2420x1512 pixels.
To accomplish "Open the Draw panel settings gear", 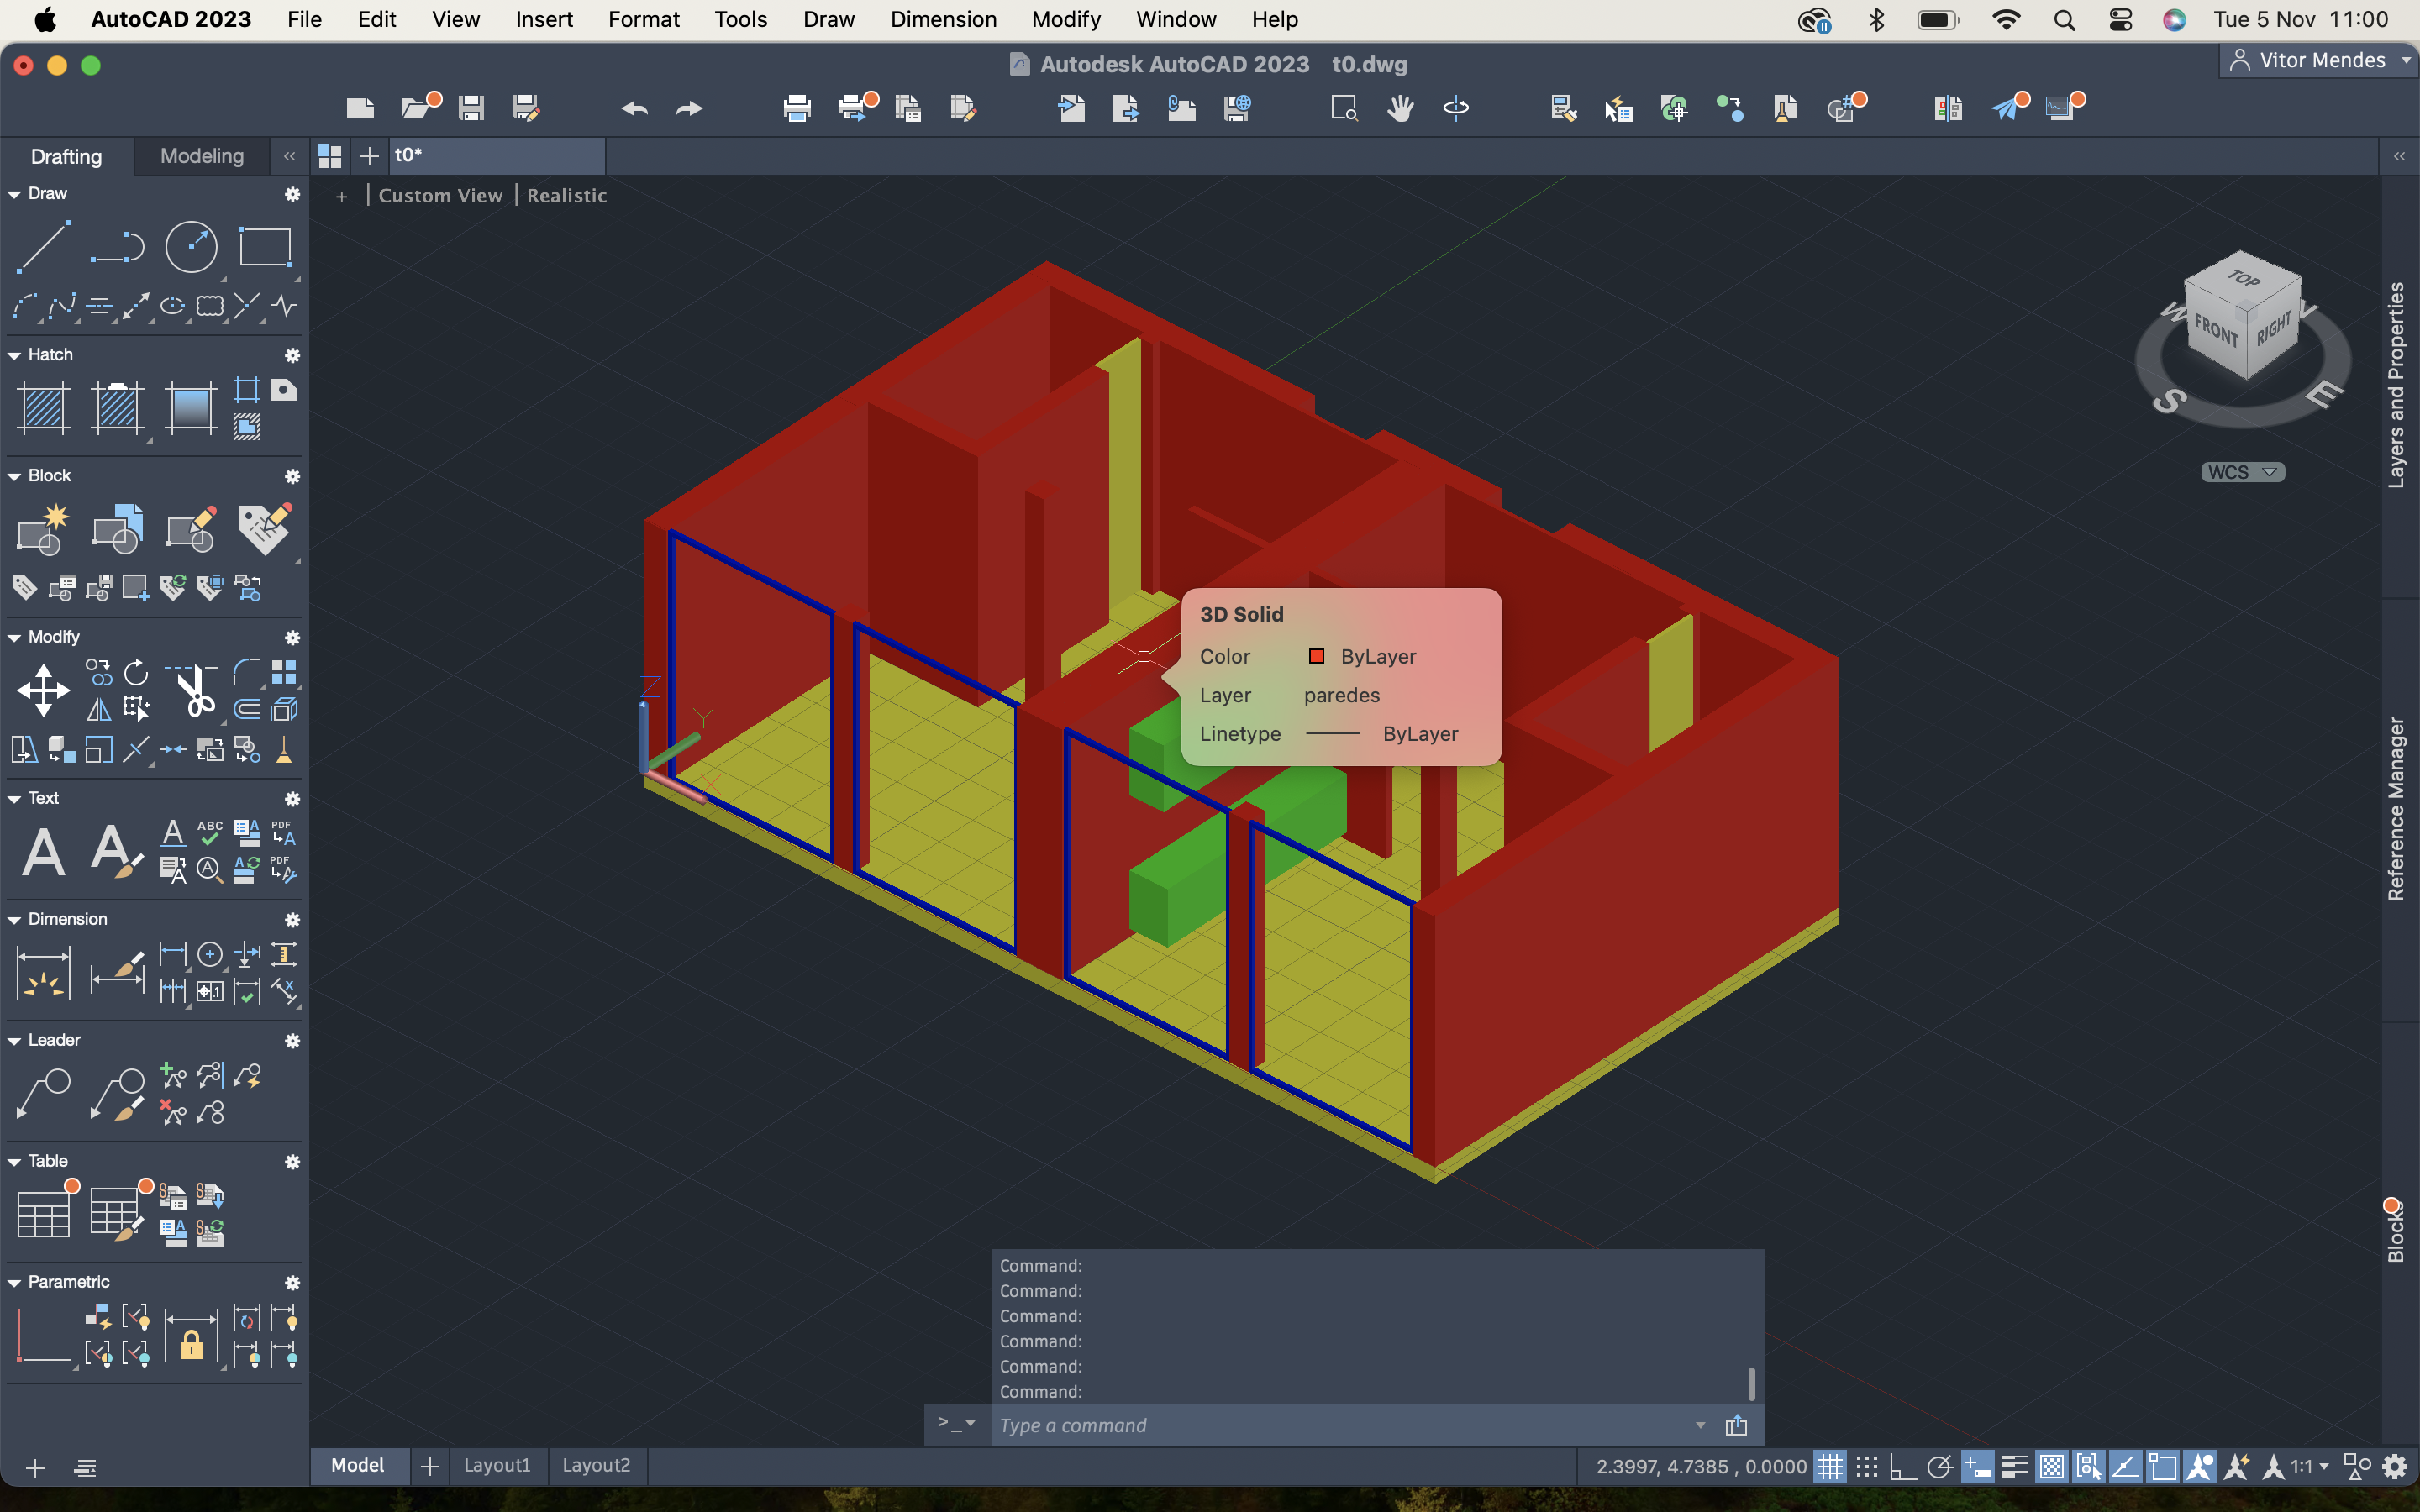I will (292, 194).
